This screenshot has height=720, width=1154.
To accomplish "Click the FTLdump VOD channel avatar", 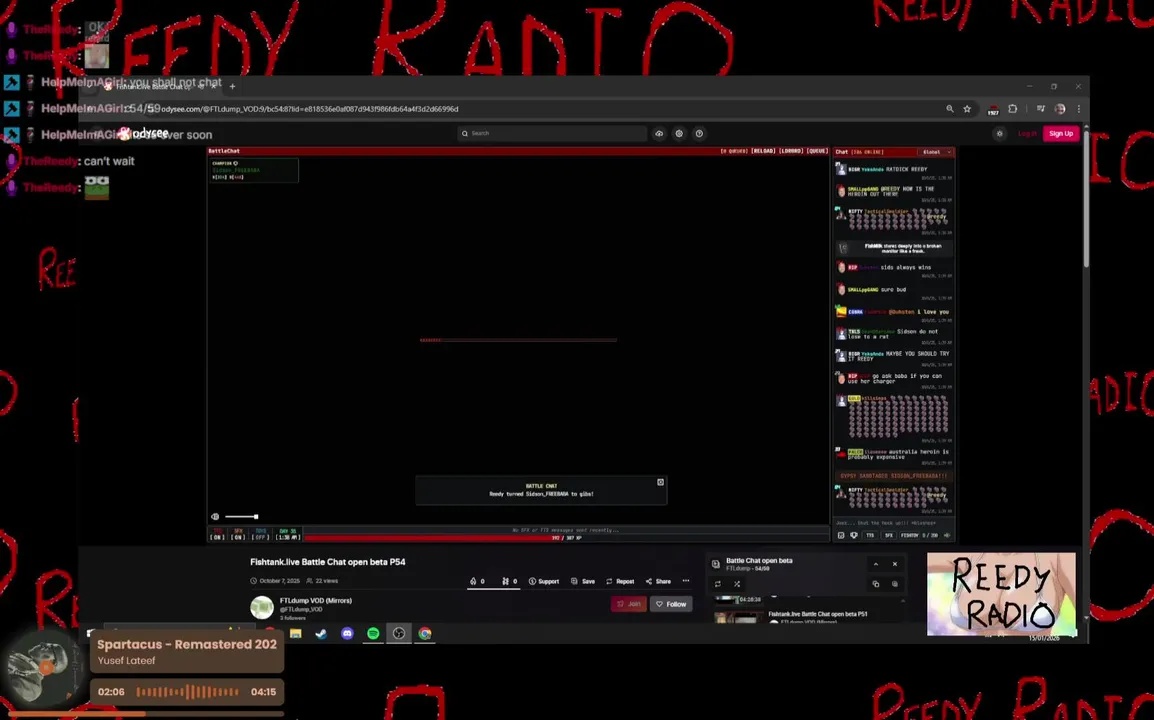I will (x=262, y=607).
